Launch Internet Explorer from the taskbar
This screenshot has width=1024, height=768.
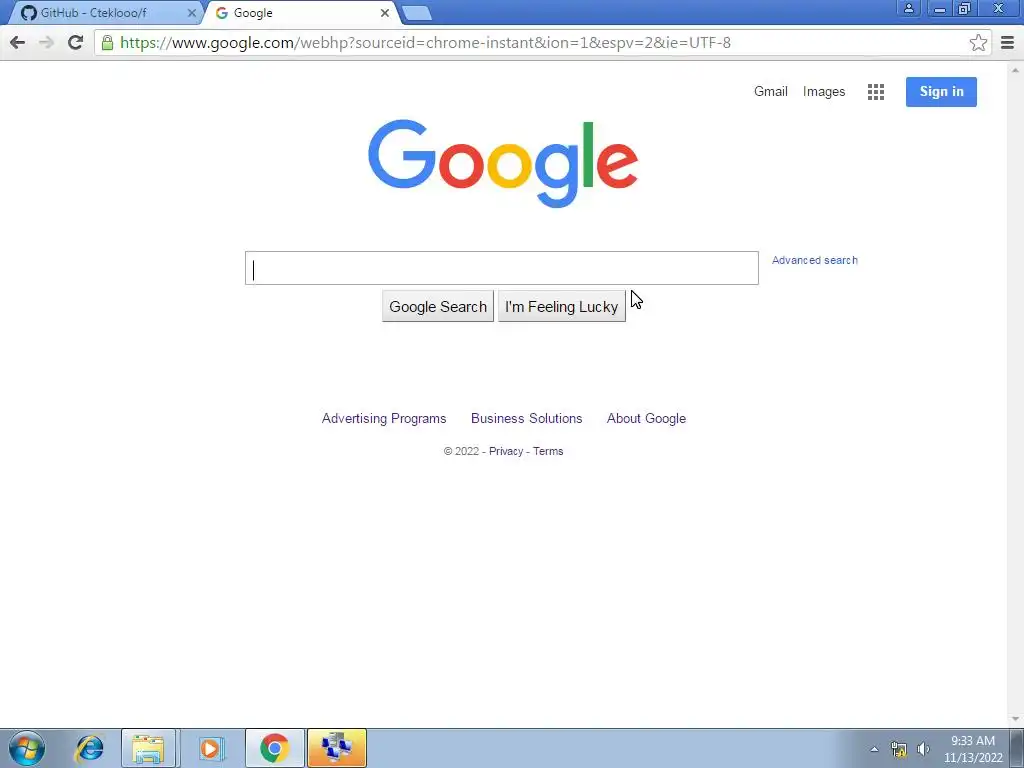click(x=89, y=748)
